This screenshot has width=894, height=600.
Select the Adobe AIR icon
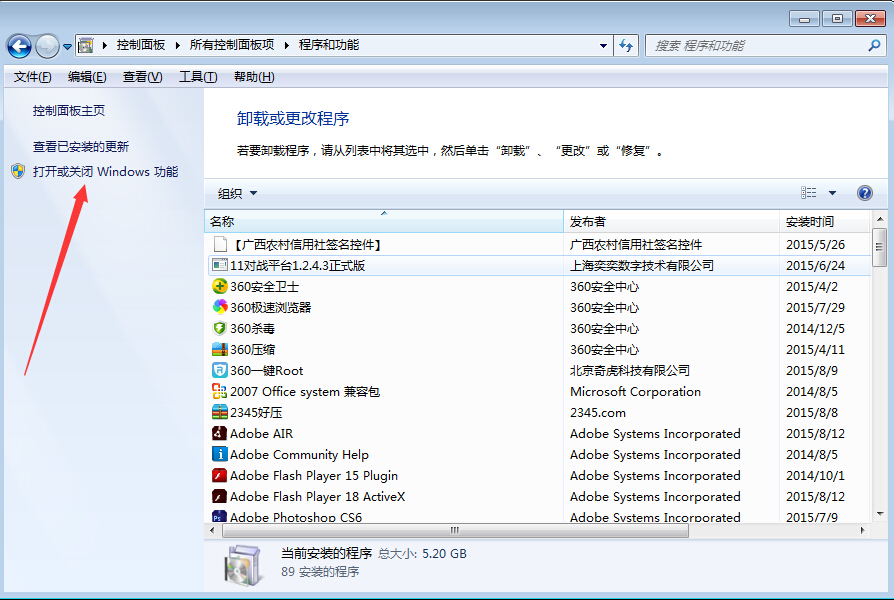click(220, 433)
